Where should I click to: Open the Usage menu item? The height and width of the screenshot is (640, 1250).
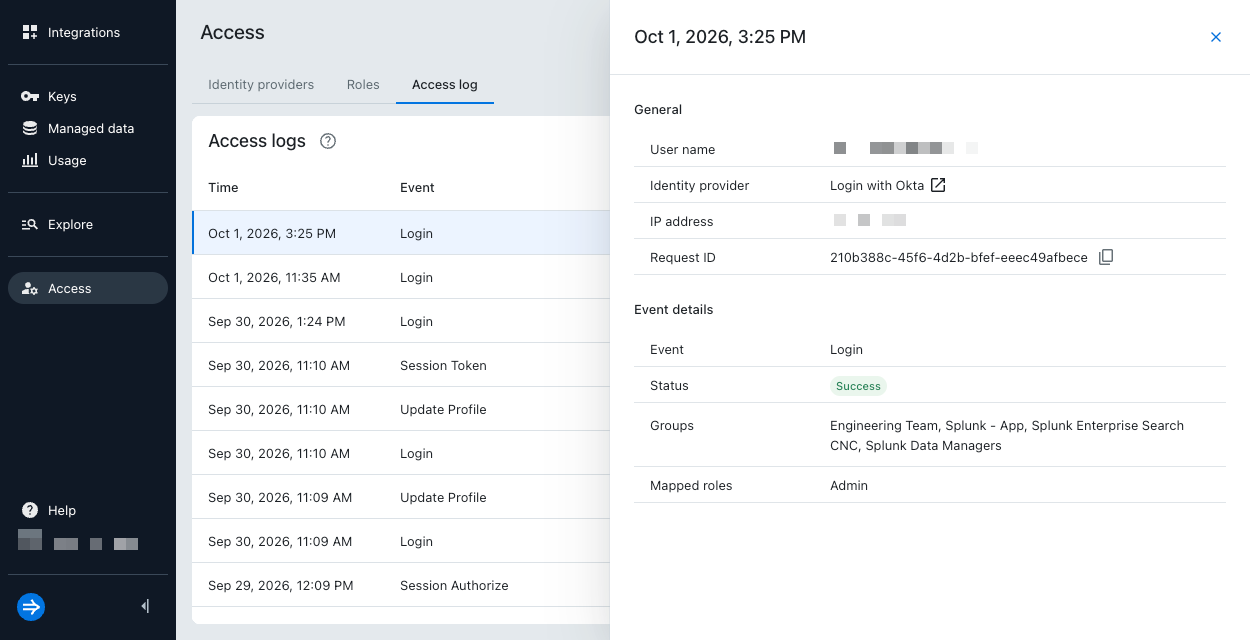(x=88, y=160)
